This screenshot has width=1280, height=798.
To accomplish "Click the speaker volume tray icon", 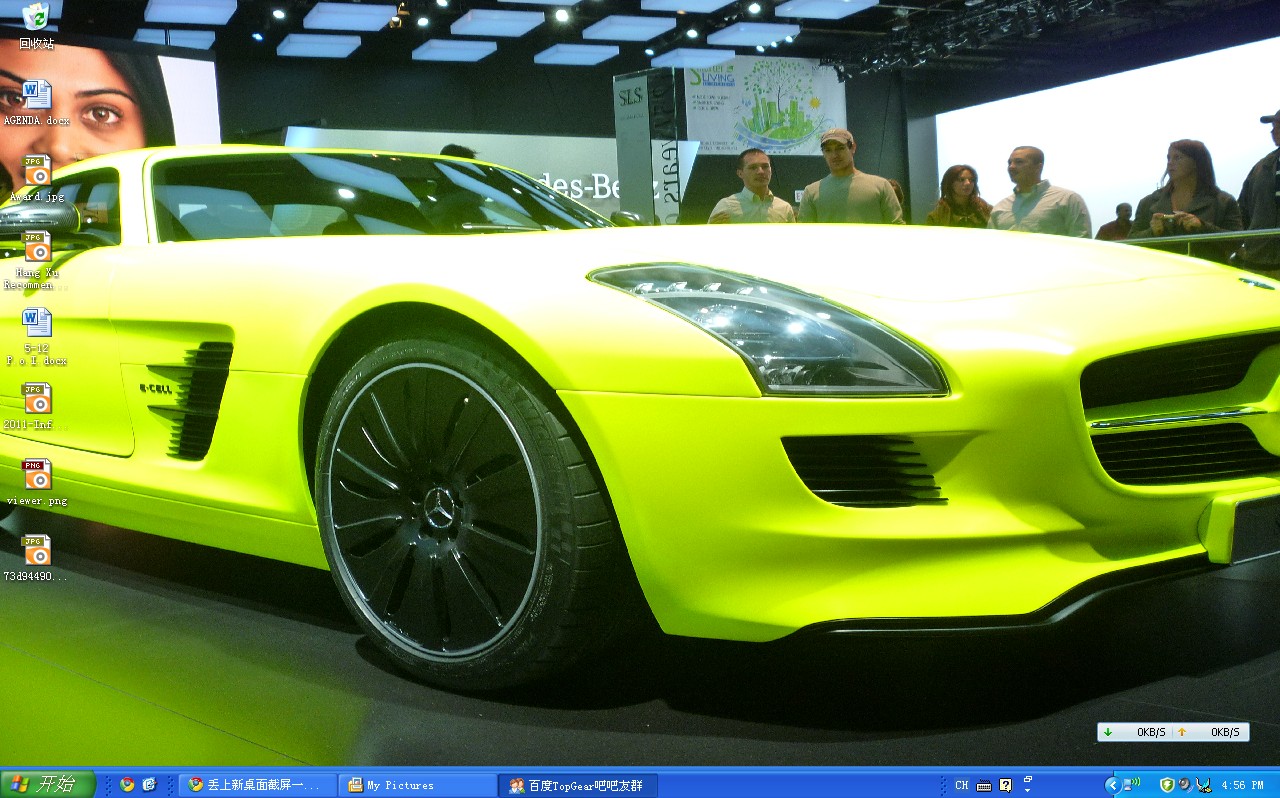I will click(x=1185, y=785).
